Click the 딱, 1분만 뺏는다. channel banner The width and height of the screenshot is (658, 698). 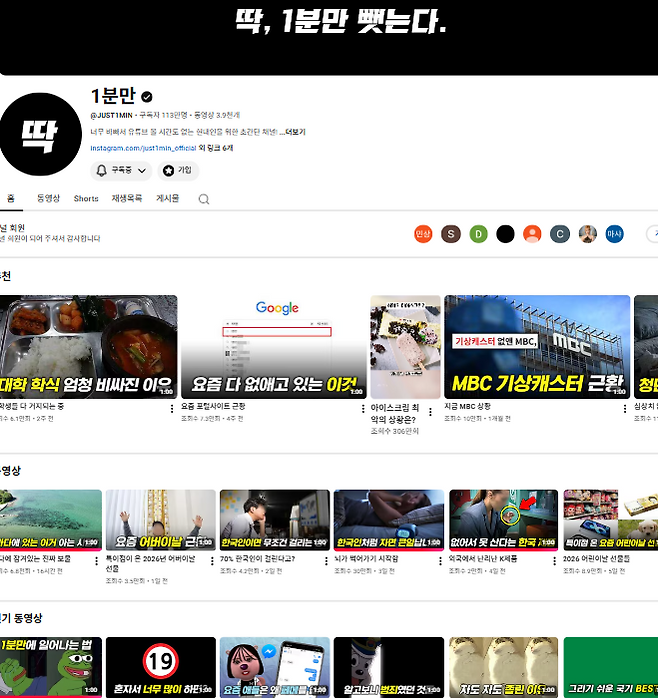pyautogui.click(x=329, y=37)
